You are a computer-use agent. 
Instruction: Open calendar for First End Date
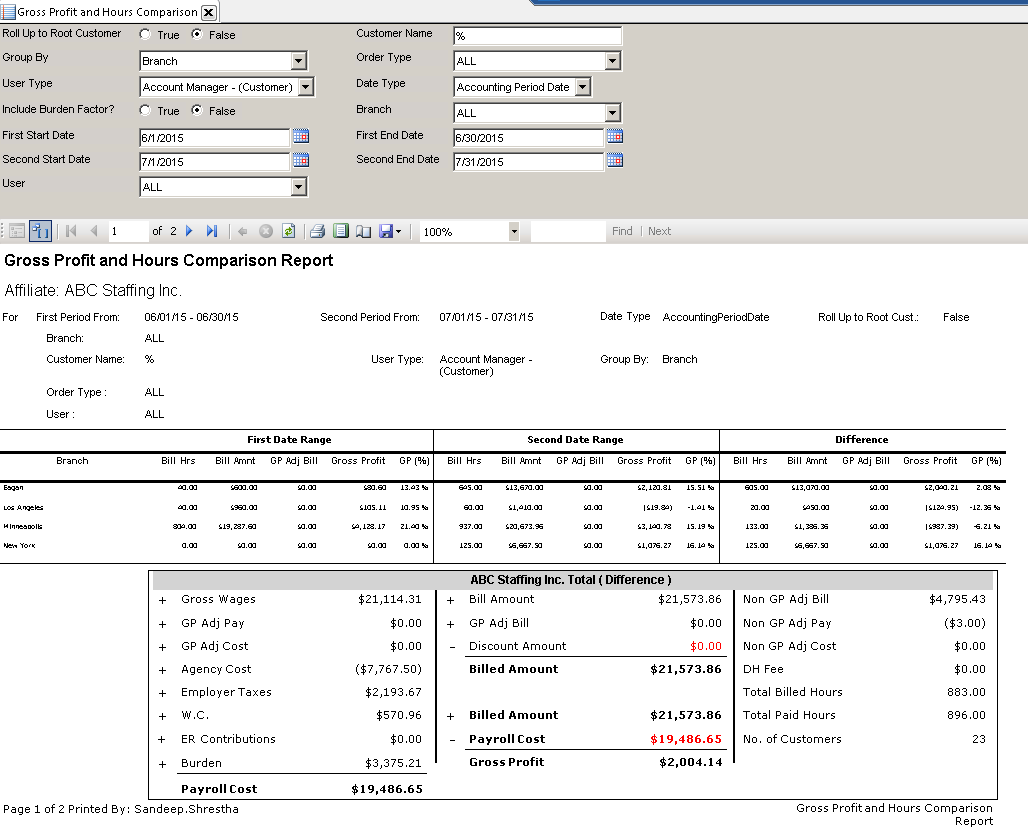tap(615, 136)
